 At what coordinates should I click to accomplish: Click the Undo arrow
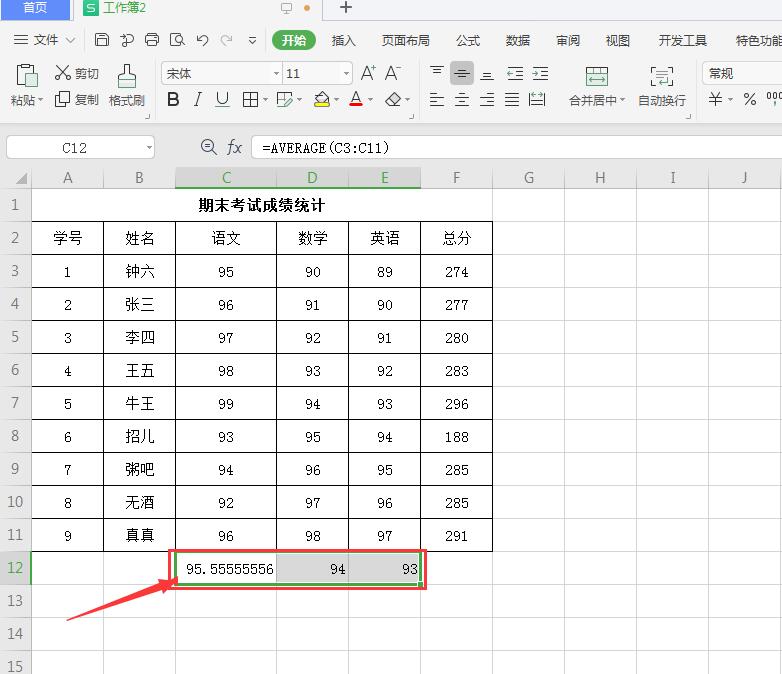click(202, 40)
